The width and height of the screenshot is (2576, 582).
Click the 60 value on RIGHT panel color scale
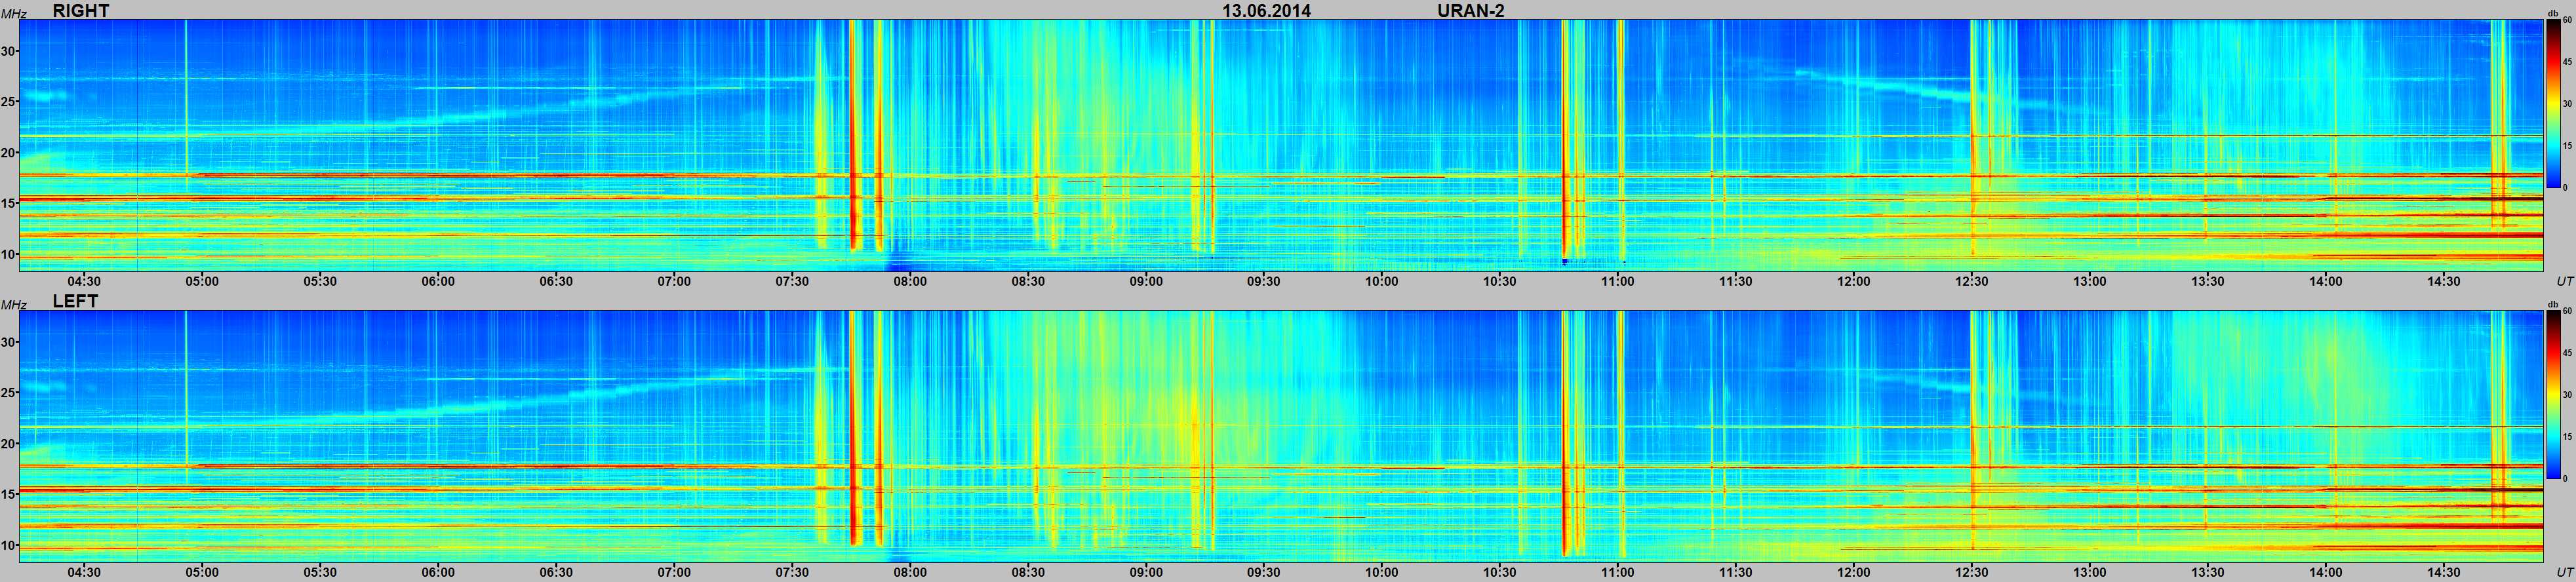point(2567,21)
